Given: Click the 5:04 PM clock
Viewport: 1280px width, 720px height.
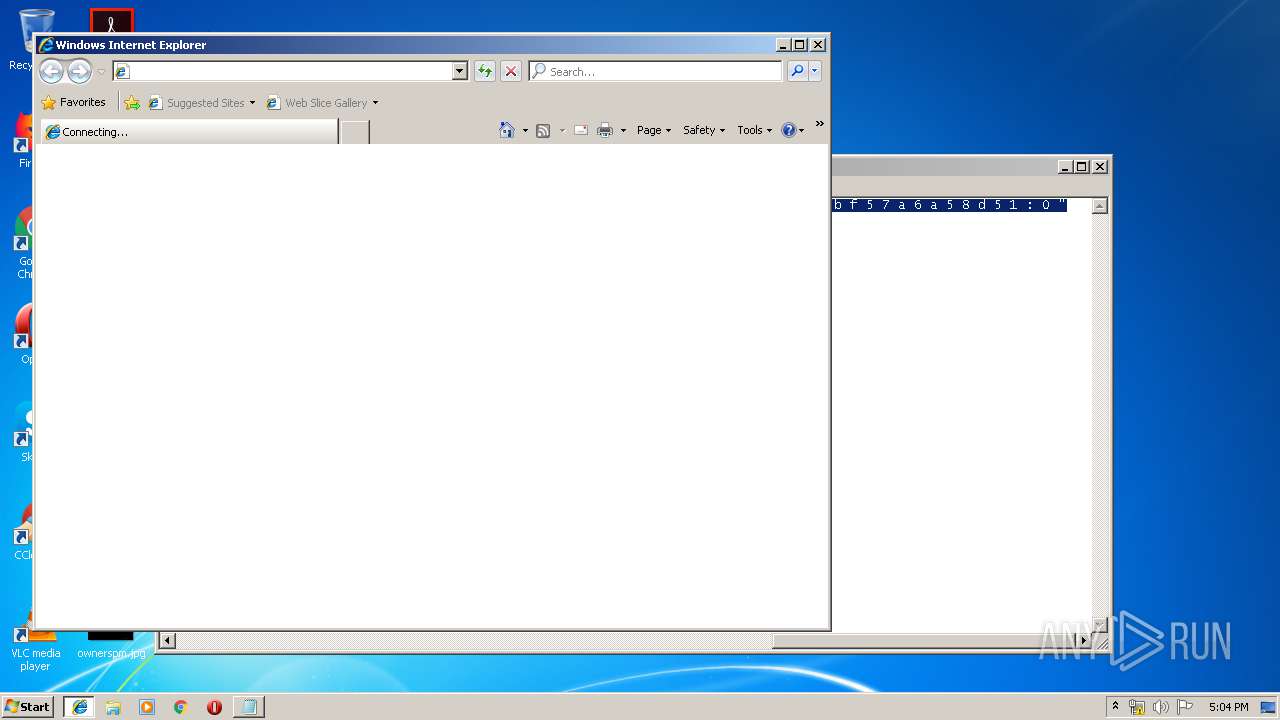Looking at the screenshot, I should coord(1228,707).
